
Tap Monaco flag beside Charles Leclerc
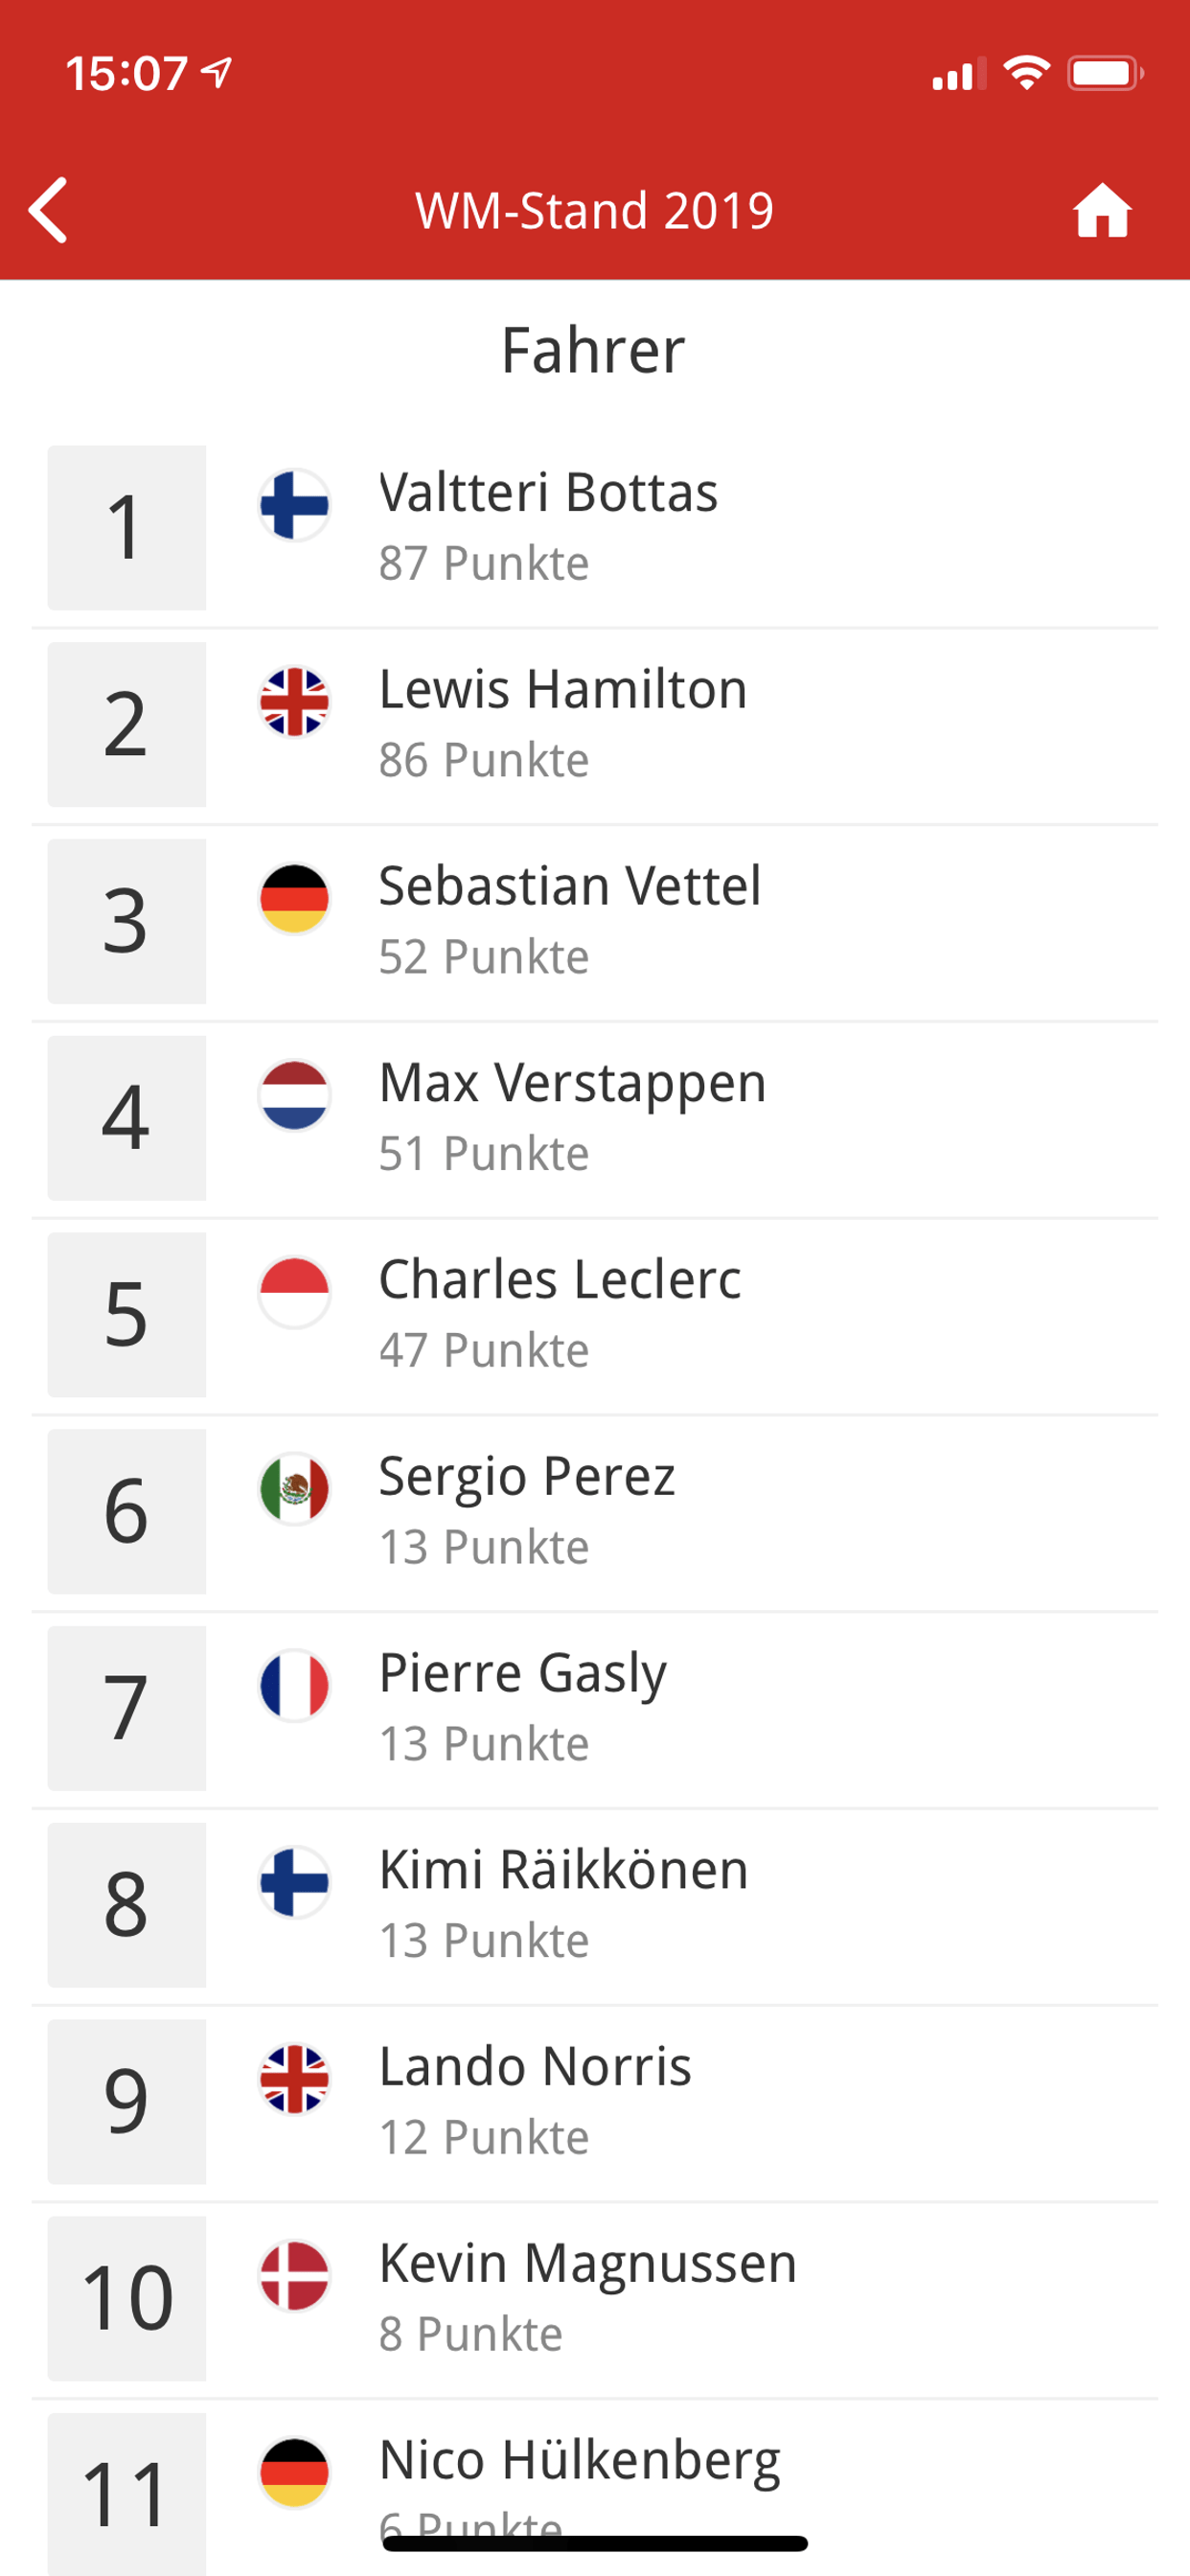pos(294,1292)
